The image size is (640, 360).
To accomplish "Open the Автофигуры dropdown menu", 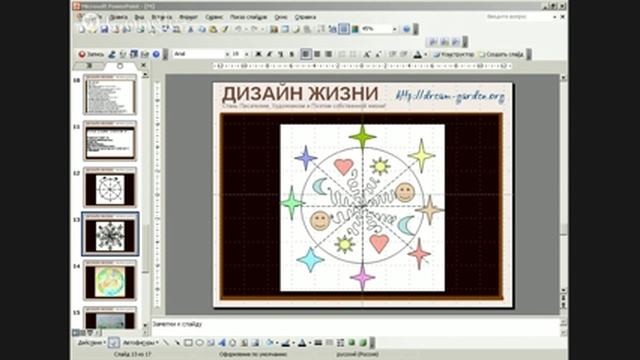I will click(140, 343).
